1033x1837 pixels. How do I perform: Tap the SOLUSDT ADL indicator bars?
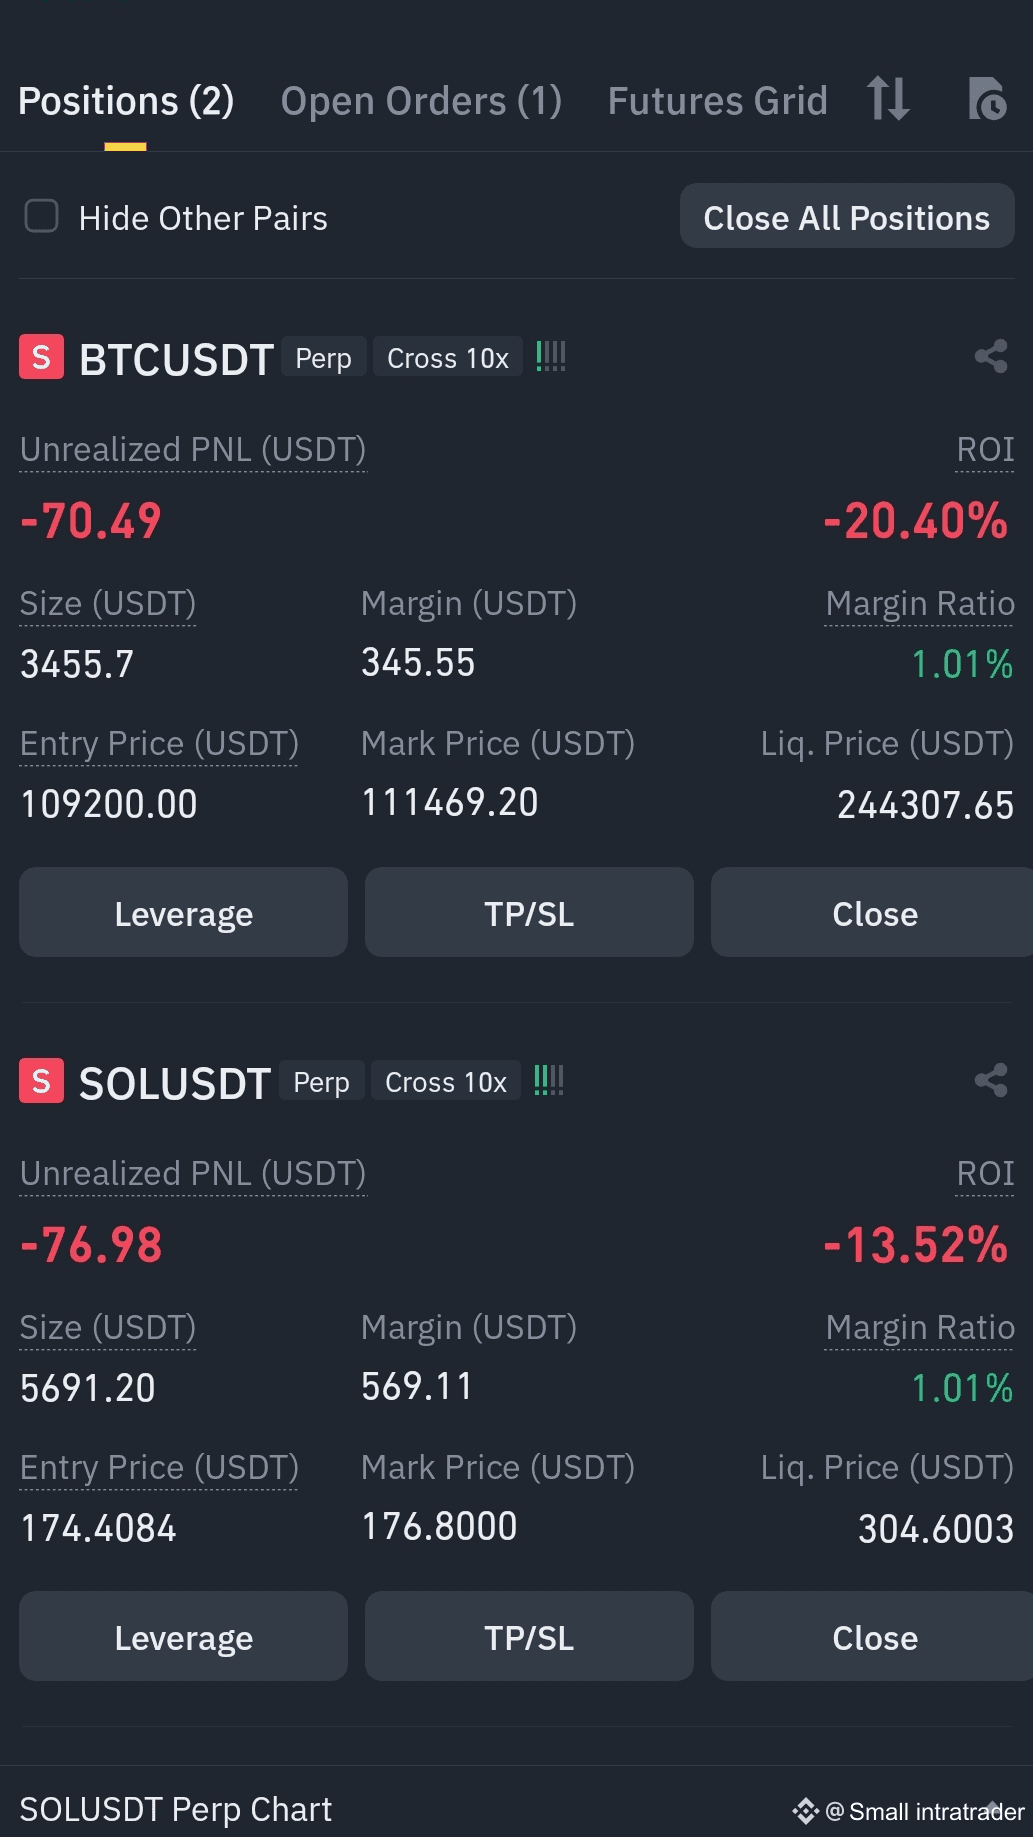549,1080
